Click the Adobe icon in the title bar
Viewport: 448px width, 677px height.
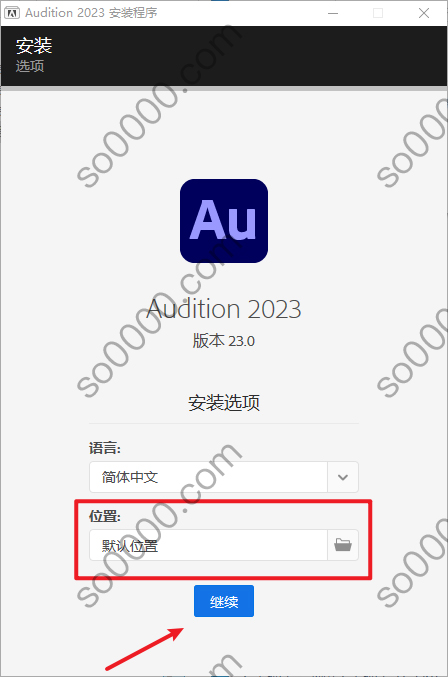[x=11, y=13]
